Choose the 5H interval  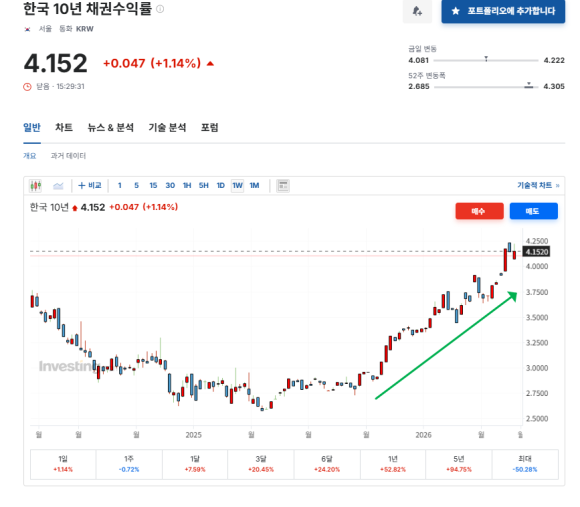tap(204, 185)
